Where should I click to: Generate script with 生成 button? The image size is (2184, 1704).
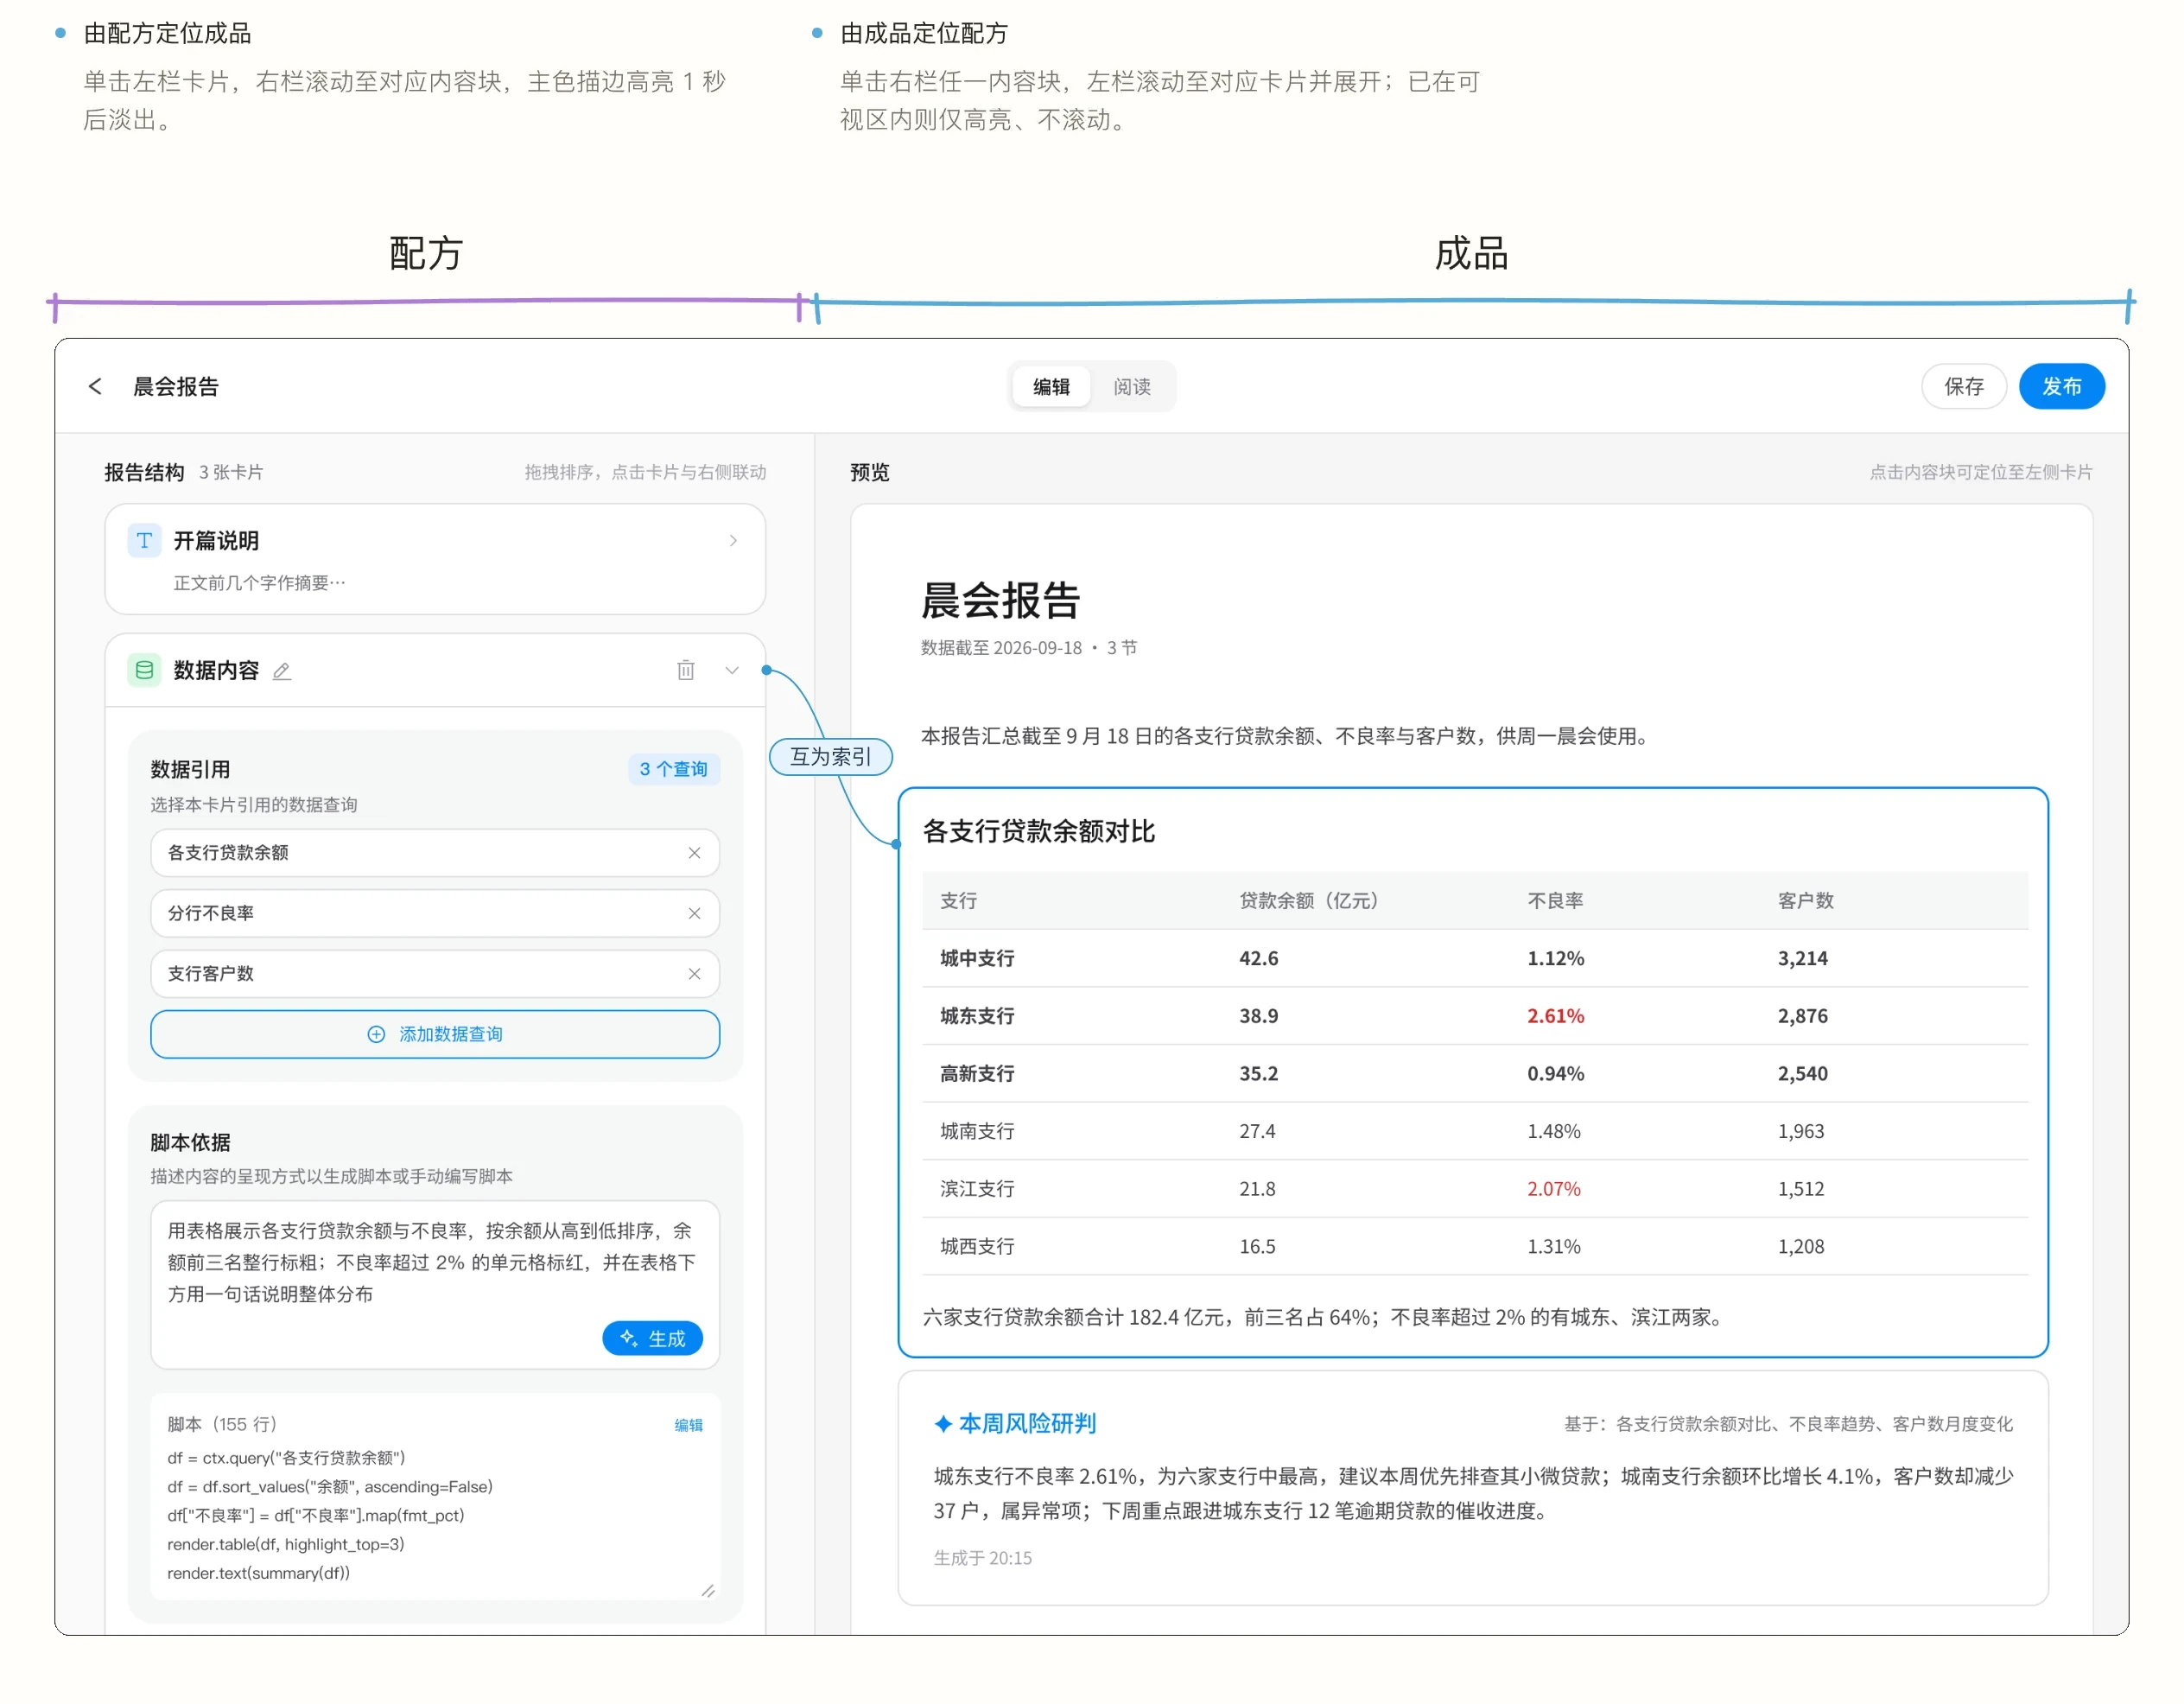pos(652,1338)
